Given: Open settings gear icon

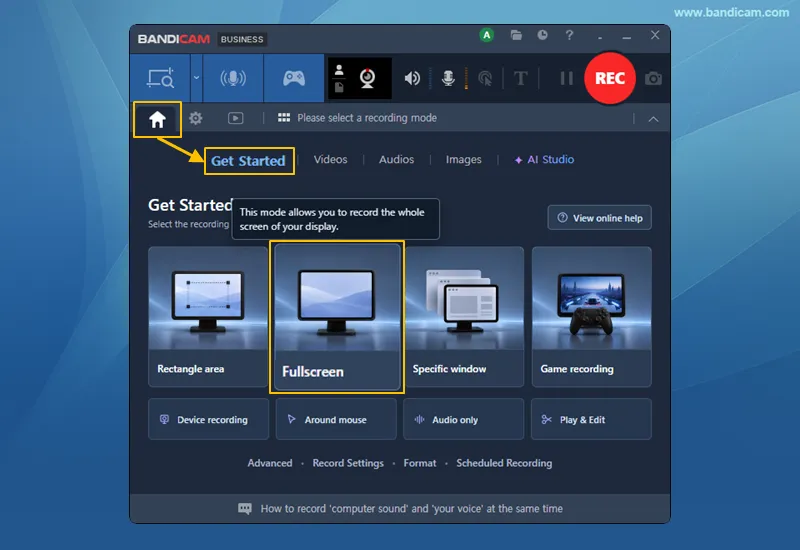Looking at the screenshot, I should coord(195,118).
